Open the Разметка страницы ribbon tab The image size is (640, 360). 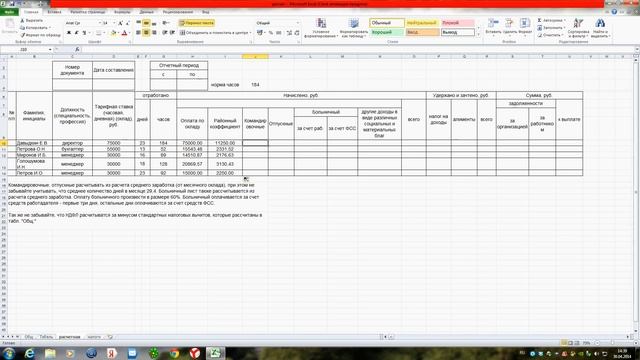click(x=88, y=12)
